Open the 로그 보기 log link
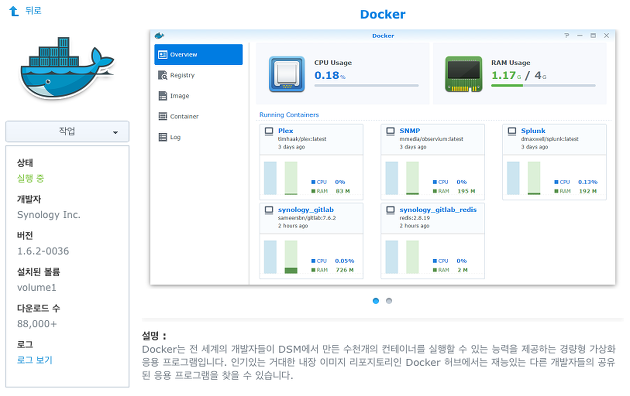 click(35, 360)
